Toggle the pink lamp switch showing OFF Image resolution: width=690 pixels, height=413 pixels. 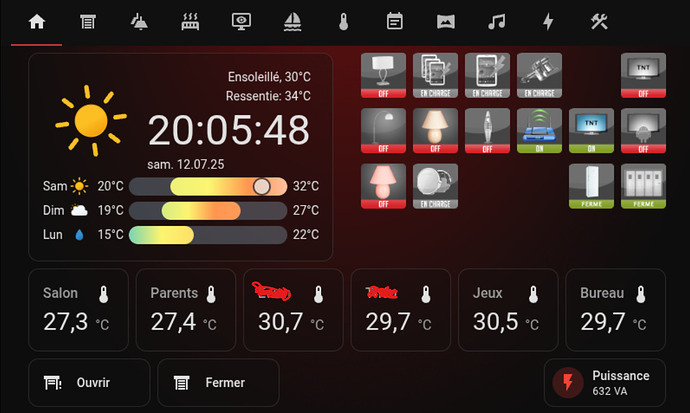coord(383,186)
